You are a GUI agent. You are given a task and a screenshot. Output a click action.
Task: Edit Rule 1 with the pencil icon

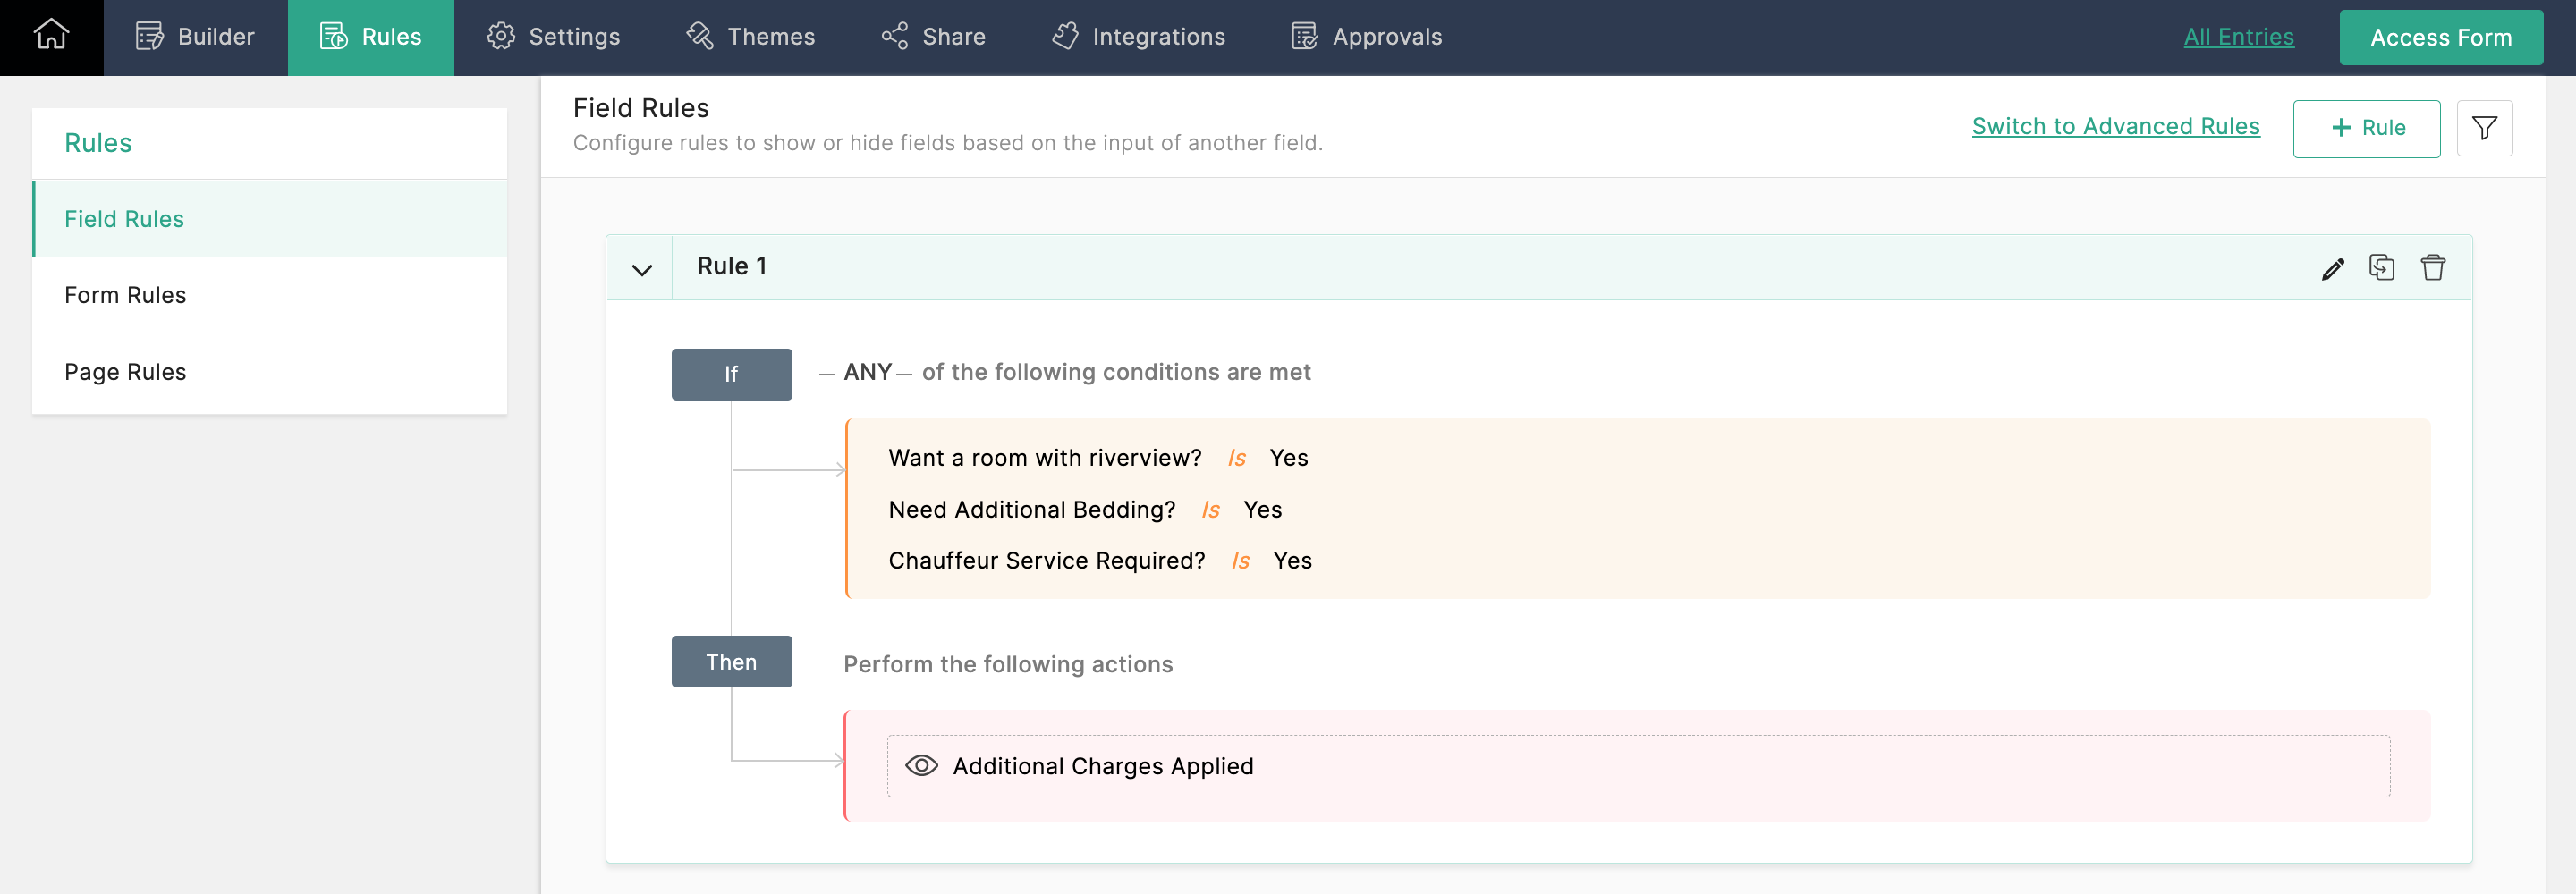click(2332, 268)
